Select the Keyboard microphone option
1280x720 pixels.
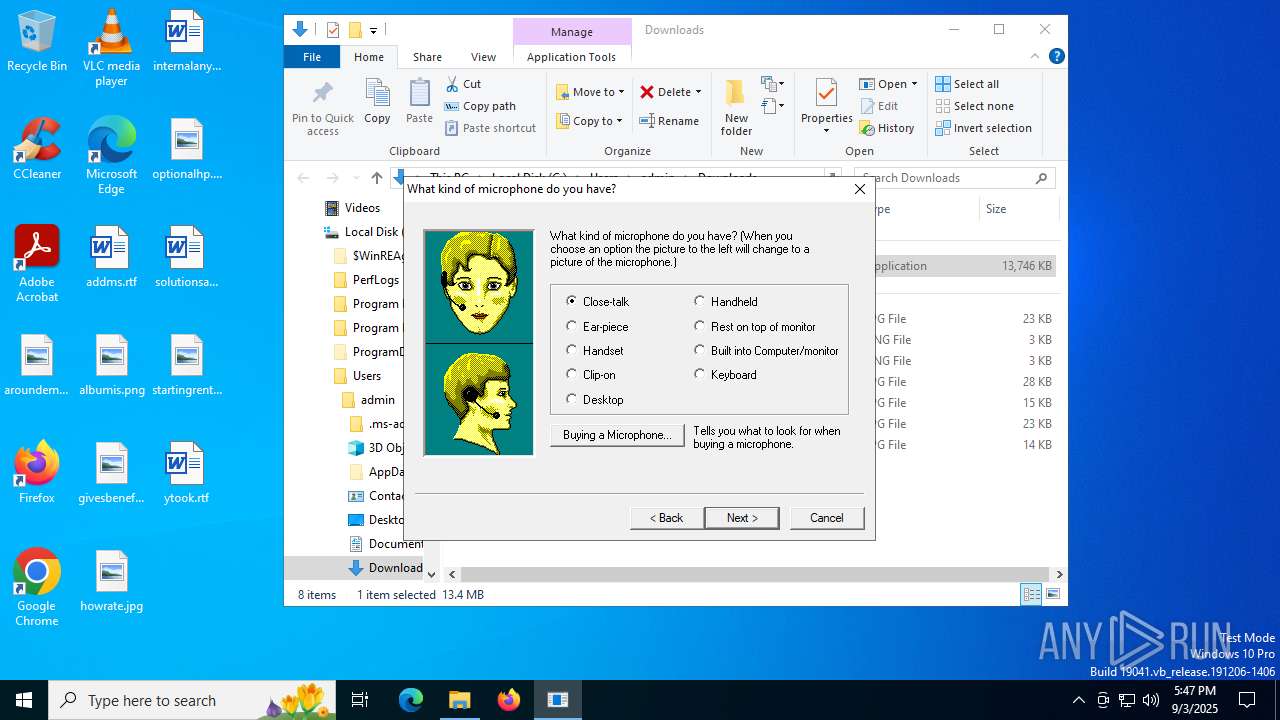click(x=725, y=375)
